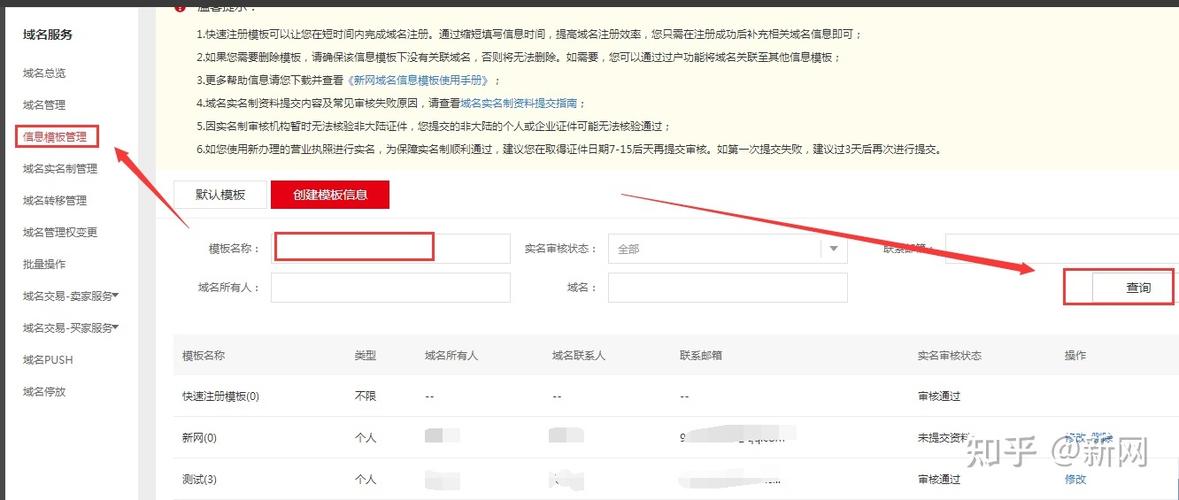Open 域名实名制管理 in the sidebar
The height and width of the screenshot is (500, 1179).
(60, 169)
